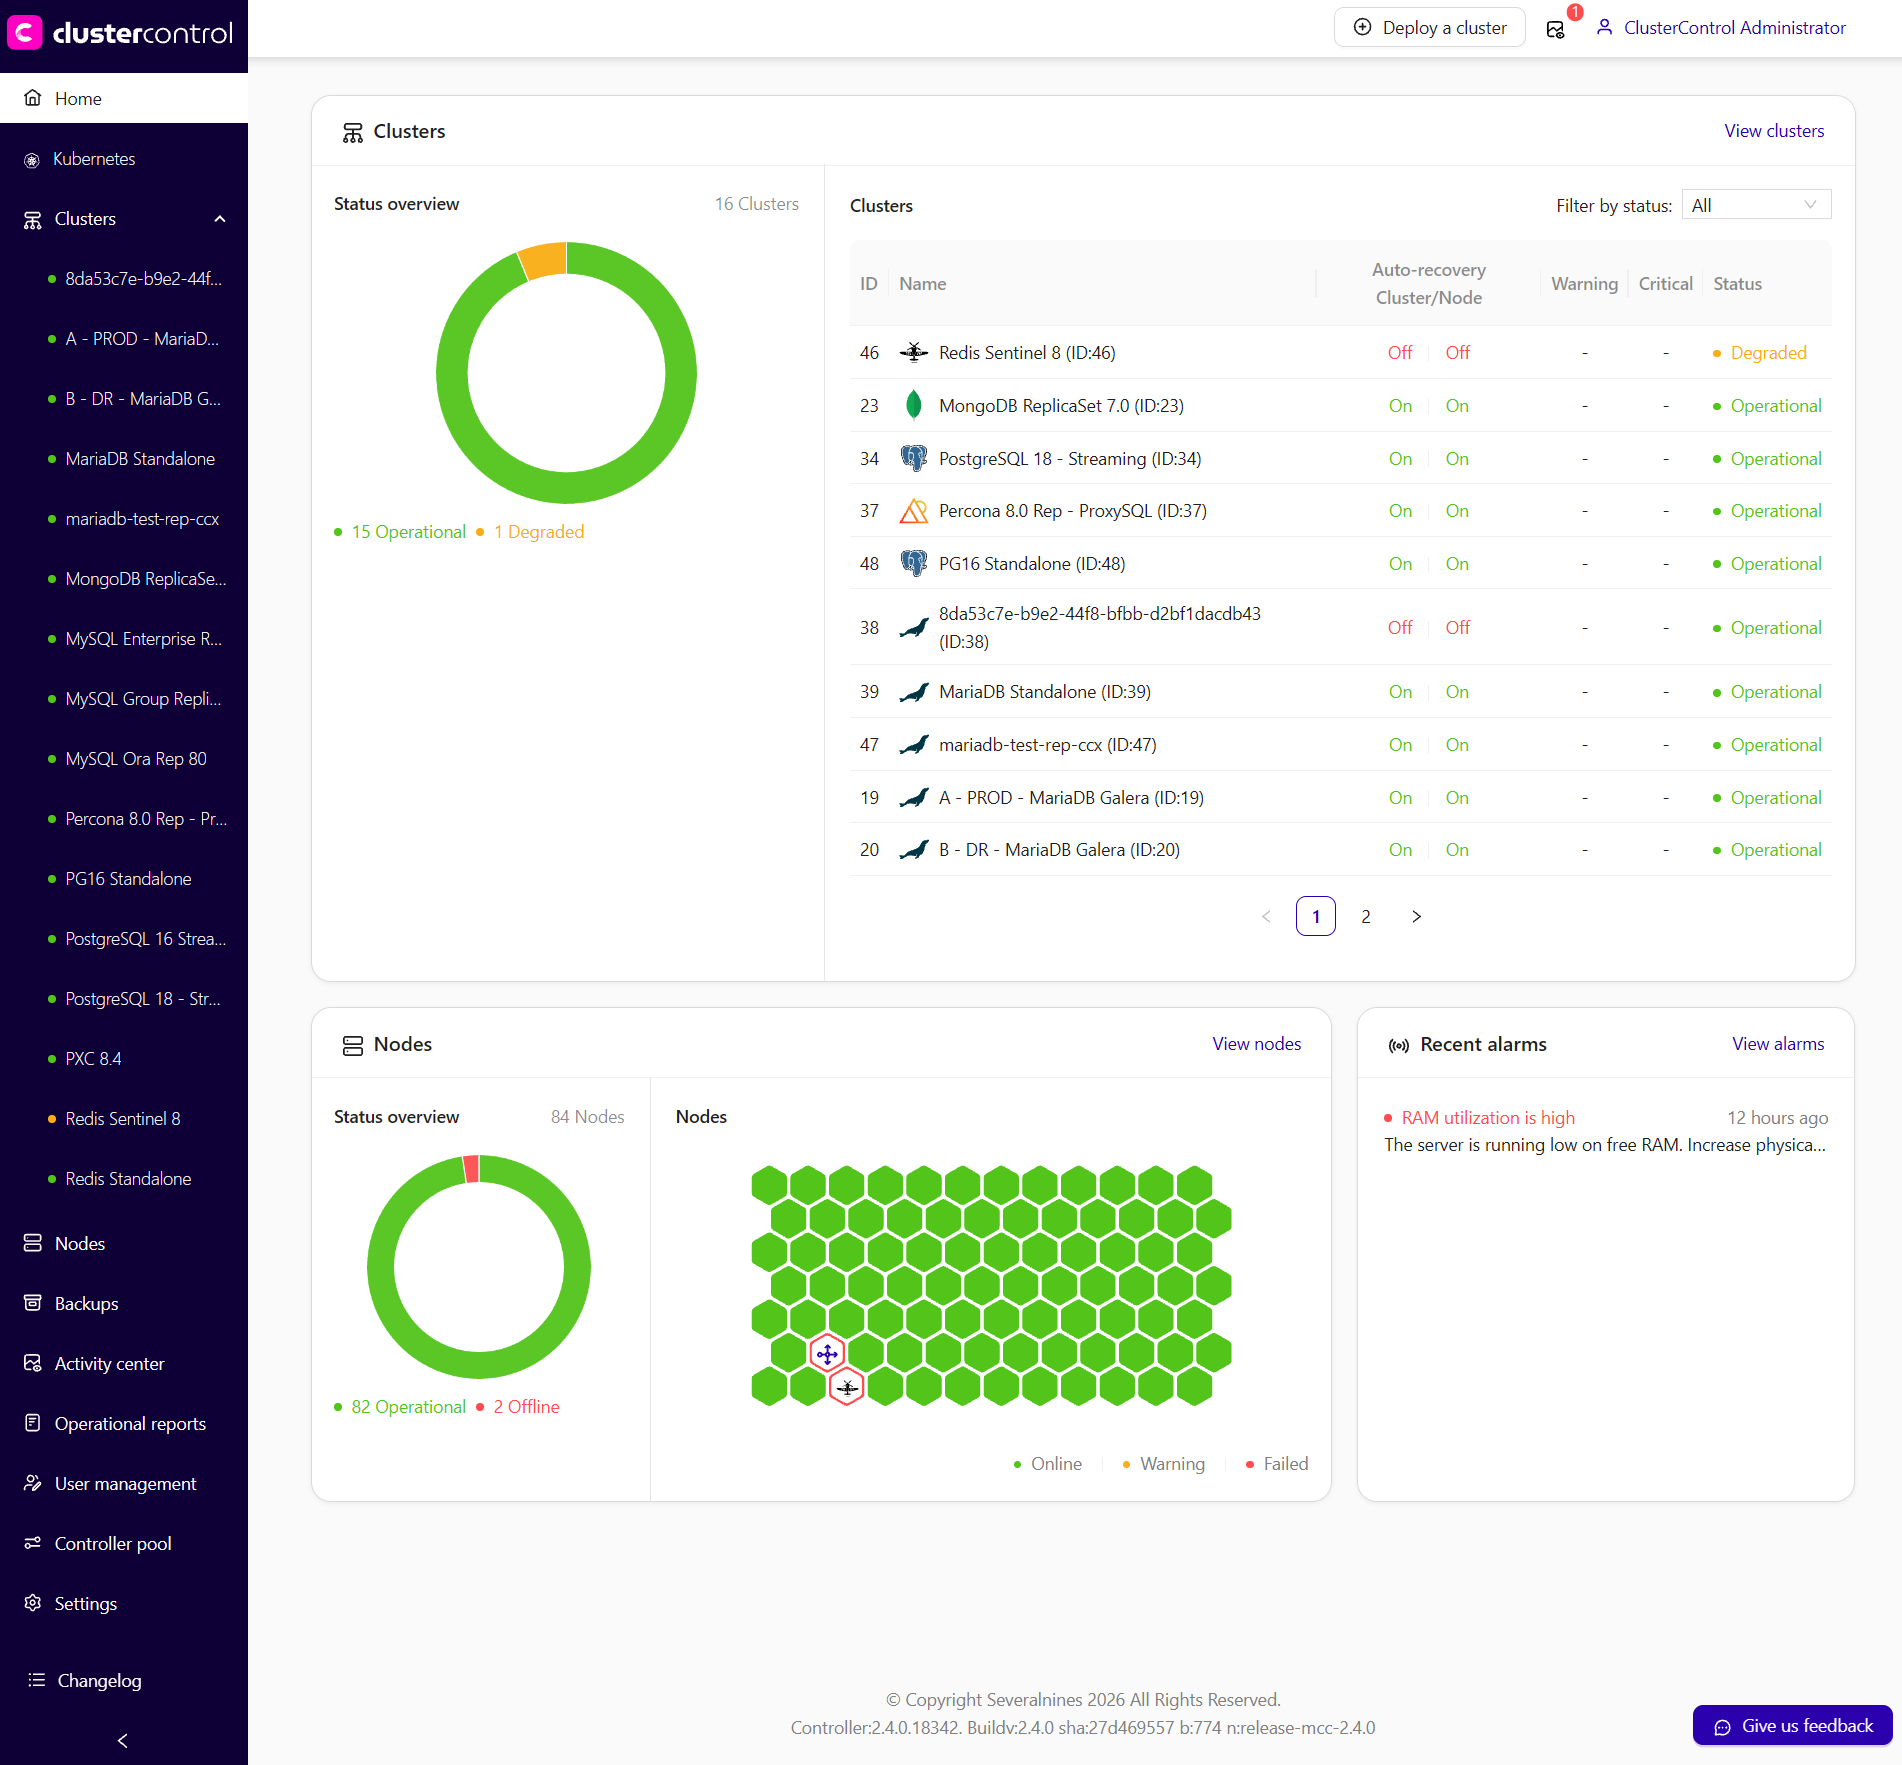
Task: Click the MariaDB icon for A - PROD Galera row
Action: 914,798
